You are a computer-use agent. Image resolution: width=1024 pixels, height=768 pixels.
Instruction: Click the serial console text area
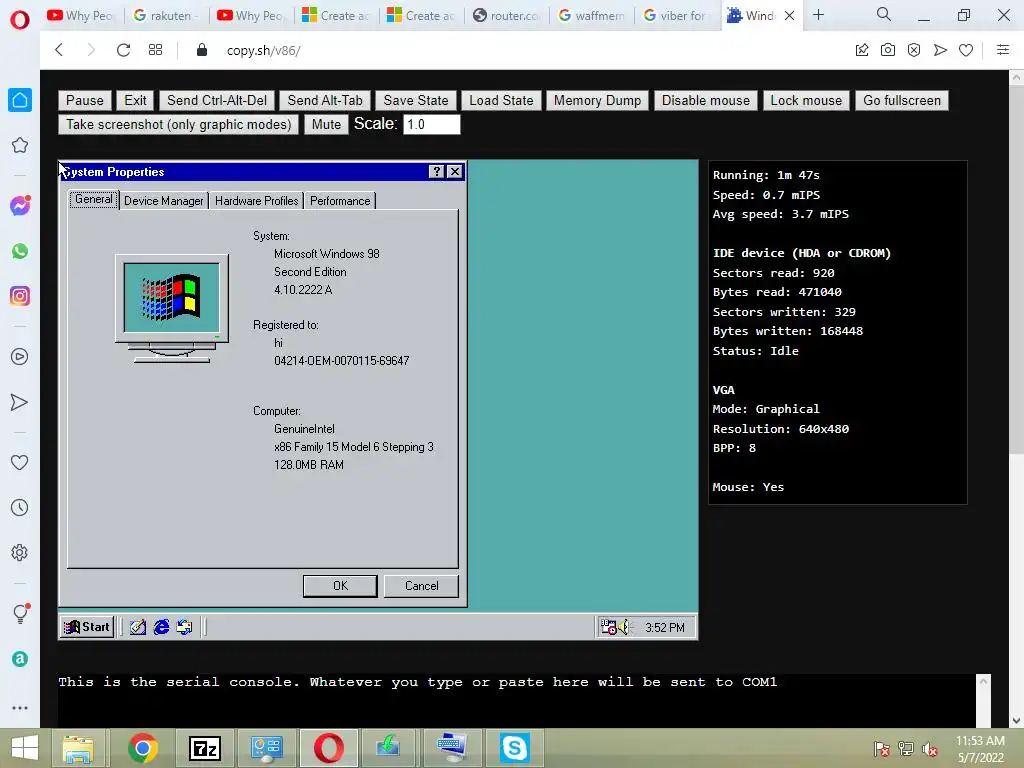(x=516, y=700)
